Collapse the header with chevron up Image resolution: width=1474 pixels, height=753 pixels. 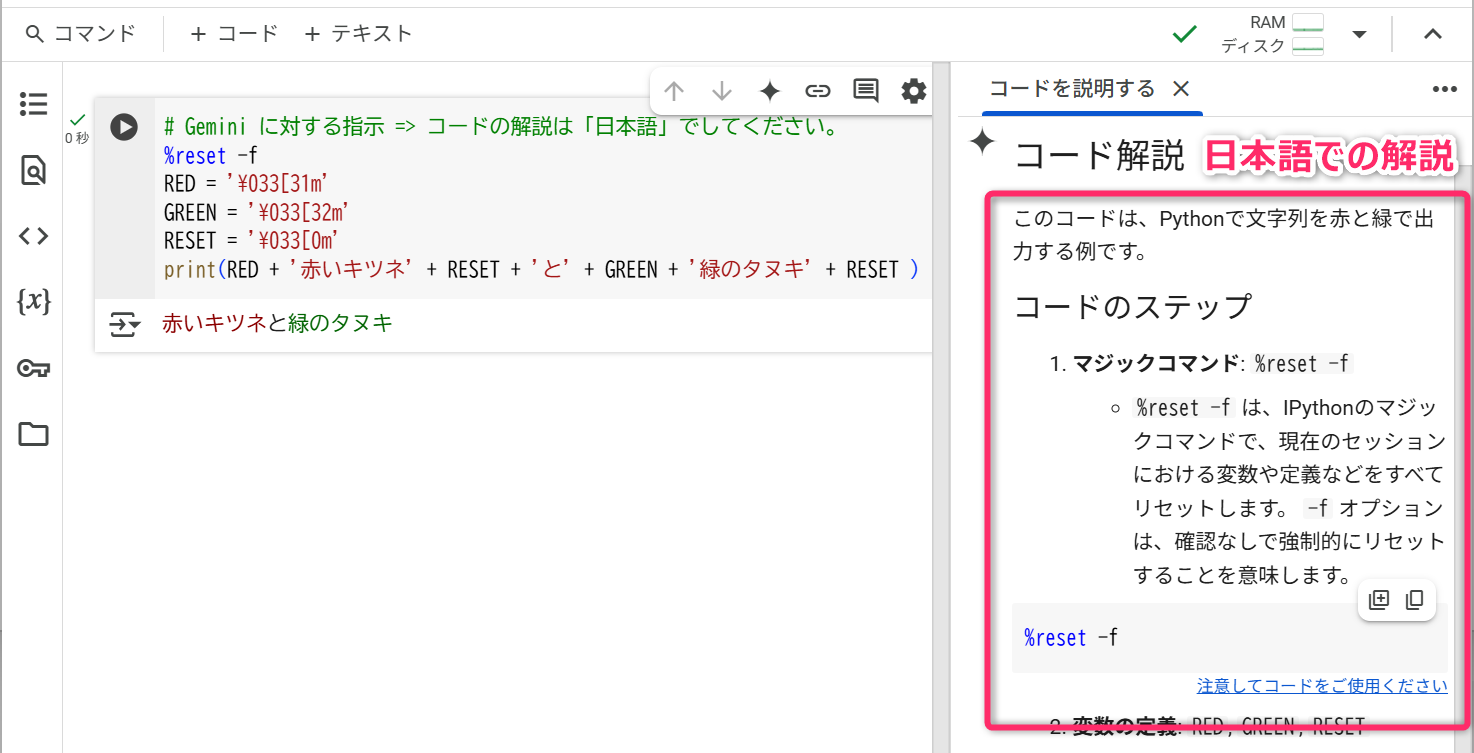[1432, 34]
